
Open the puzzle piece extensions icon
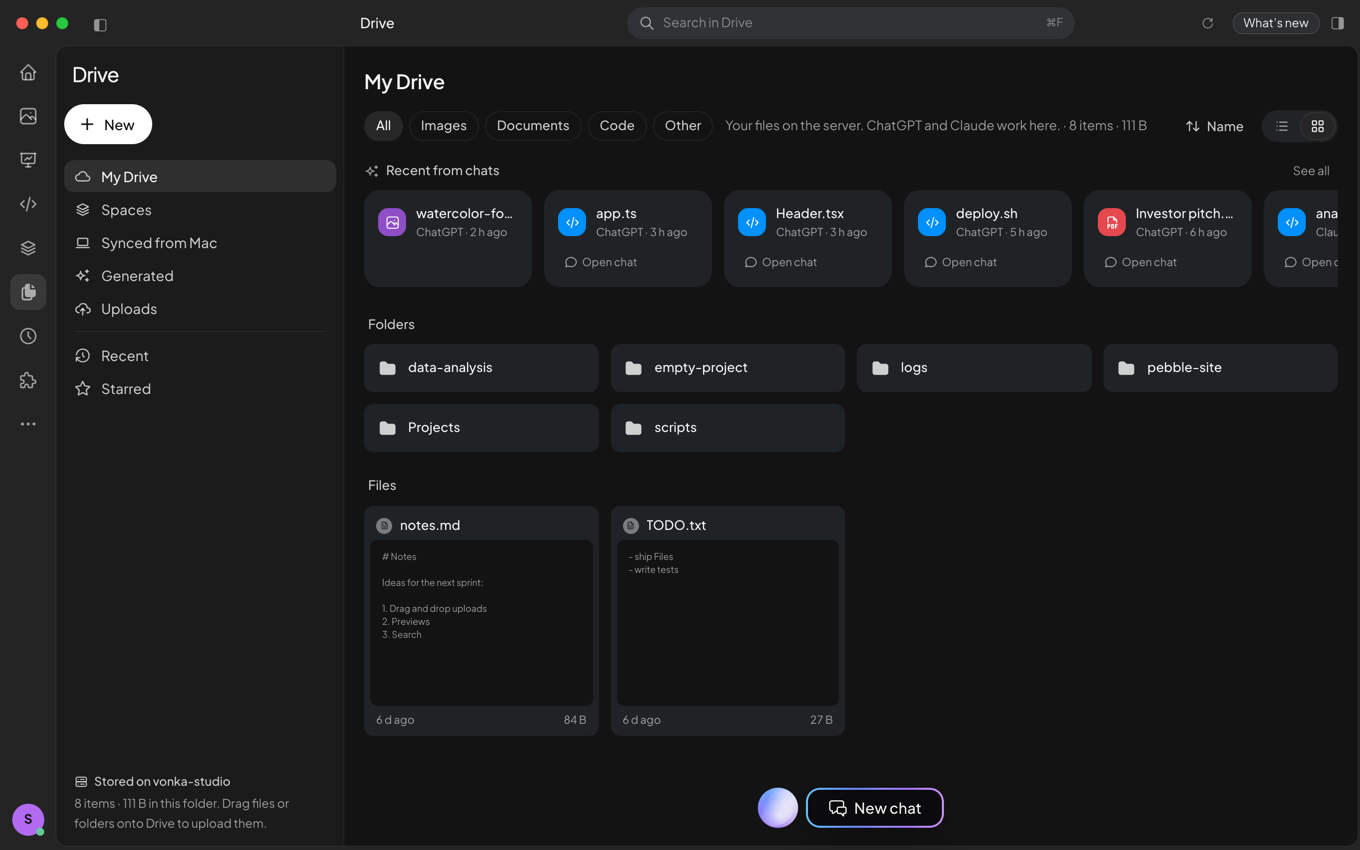pyautogui.click(x=28, y=380)
